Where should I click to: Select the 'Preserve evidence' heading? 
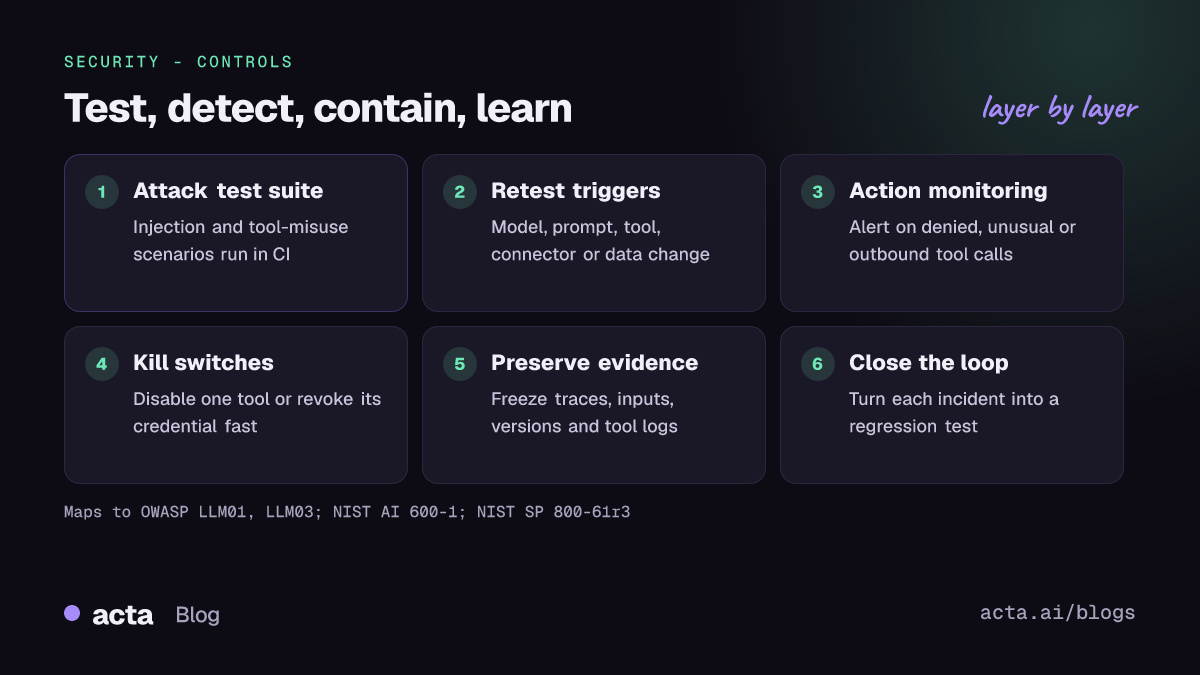click(594, 363)
